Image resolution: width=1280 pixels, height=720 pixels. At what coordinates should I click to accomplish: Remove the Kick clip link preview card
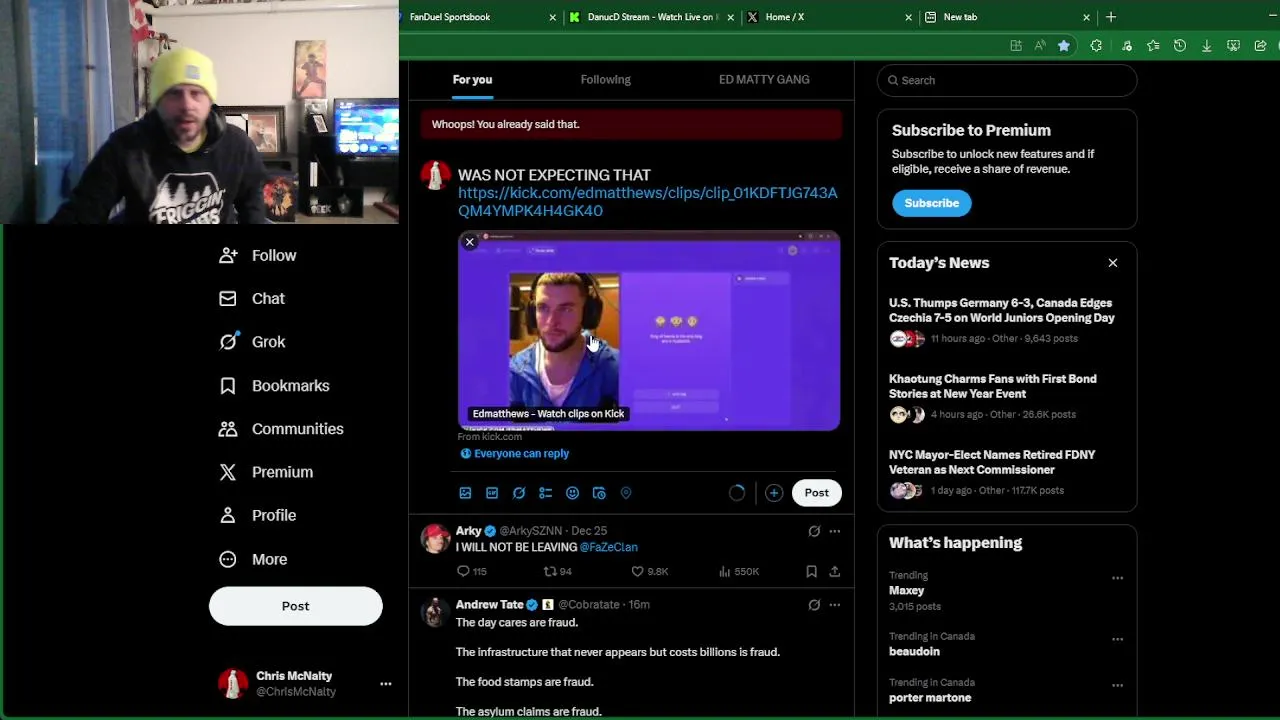click(469, 242)
